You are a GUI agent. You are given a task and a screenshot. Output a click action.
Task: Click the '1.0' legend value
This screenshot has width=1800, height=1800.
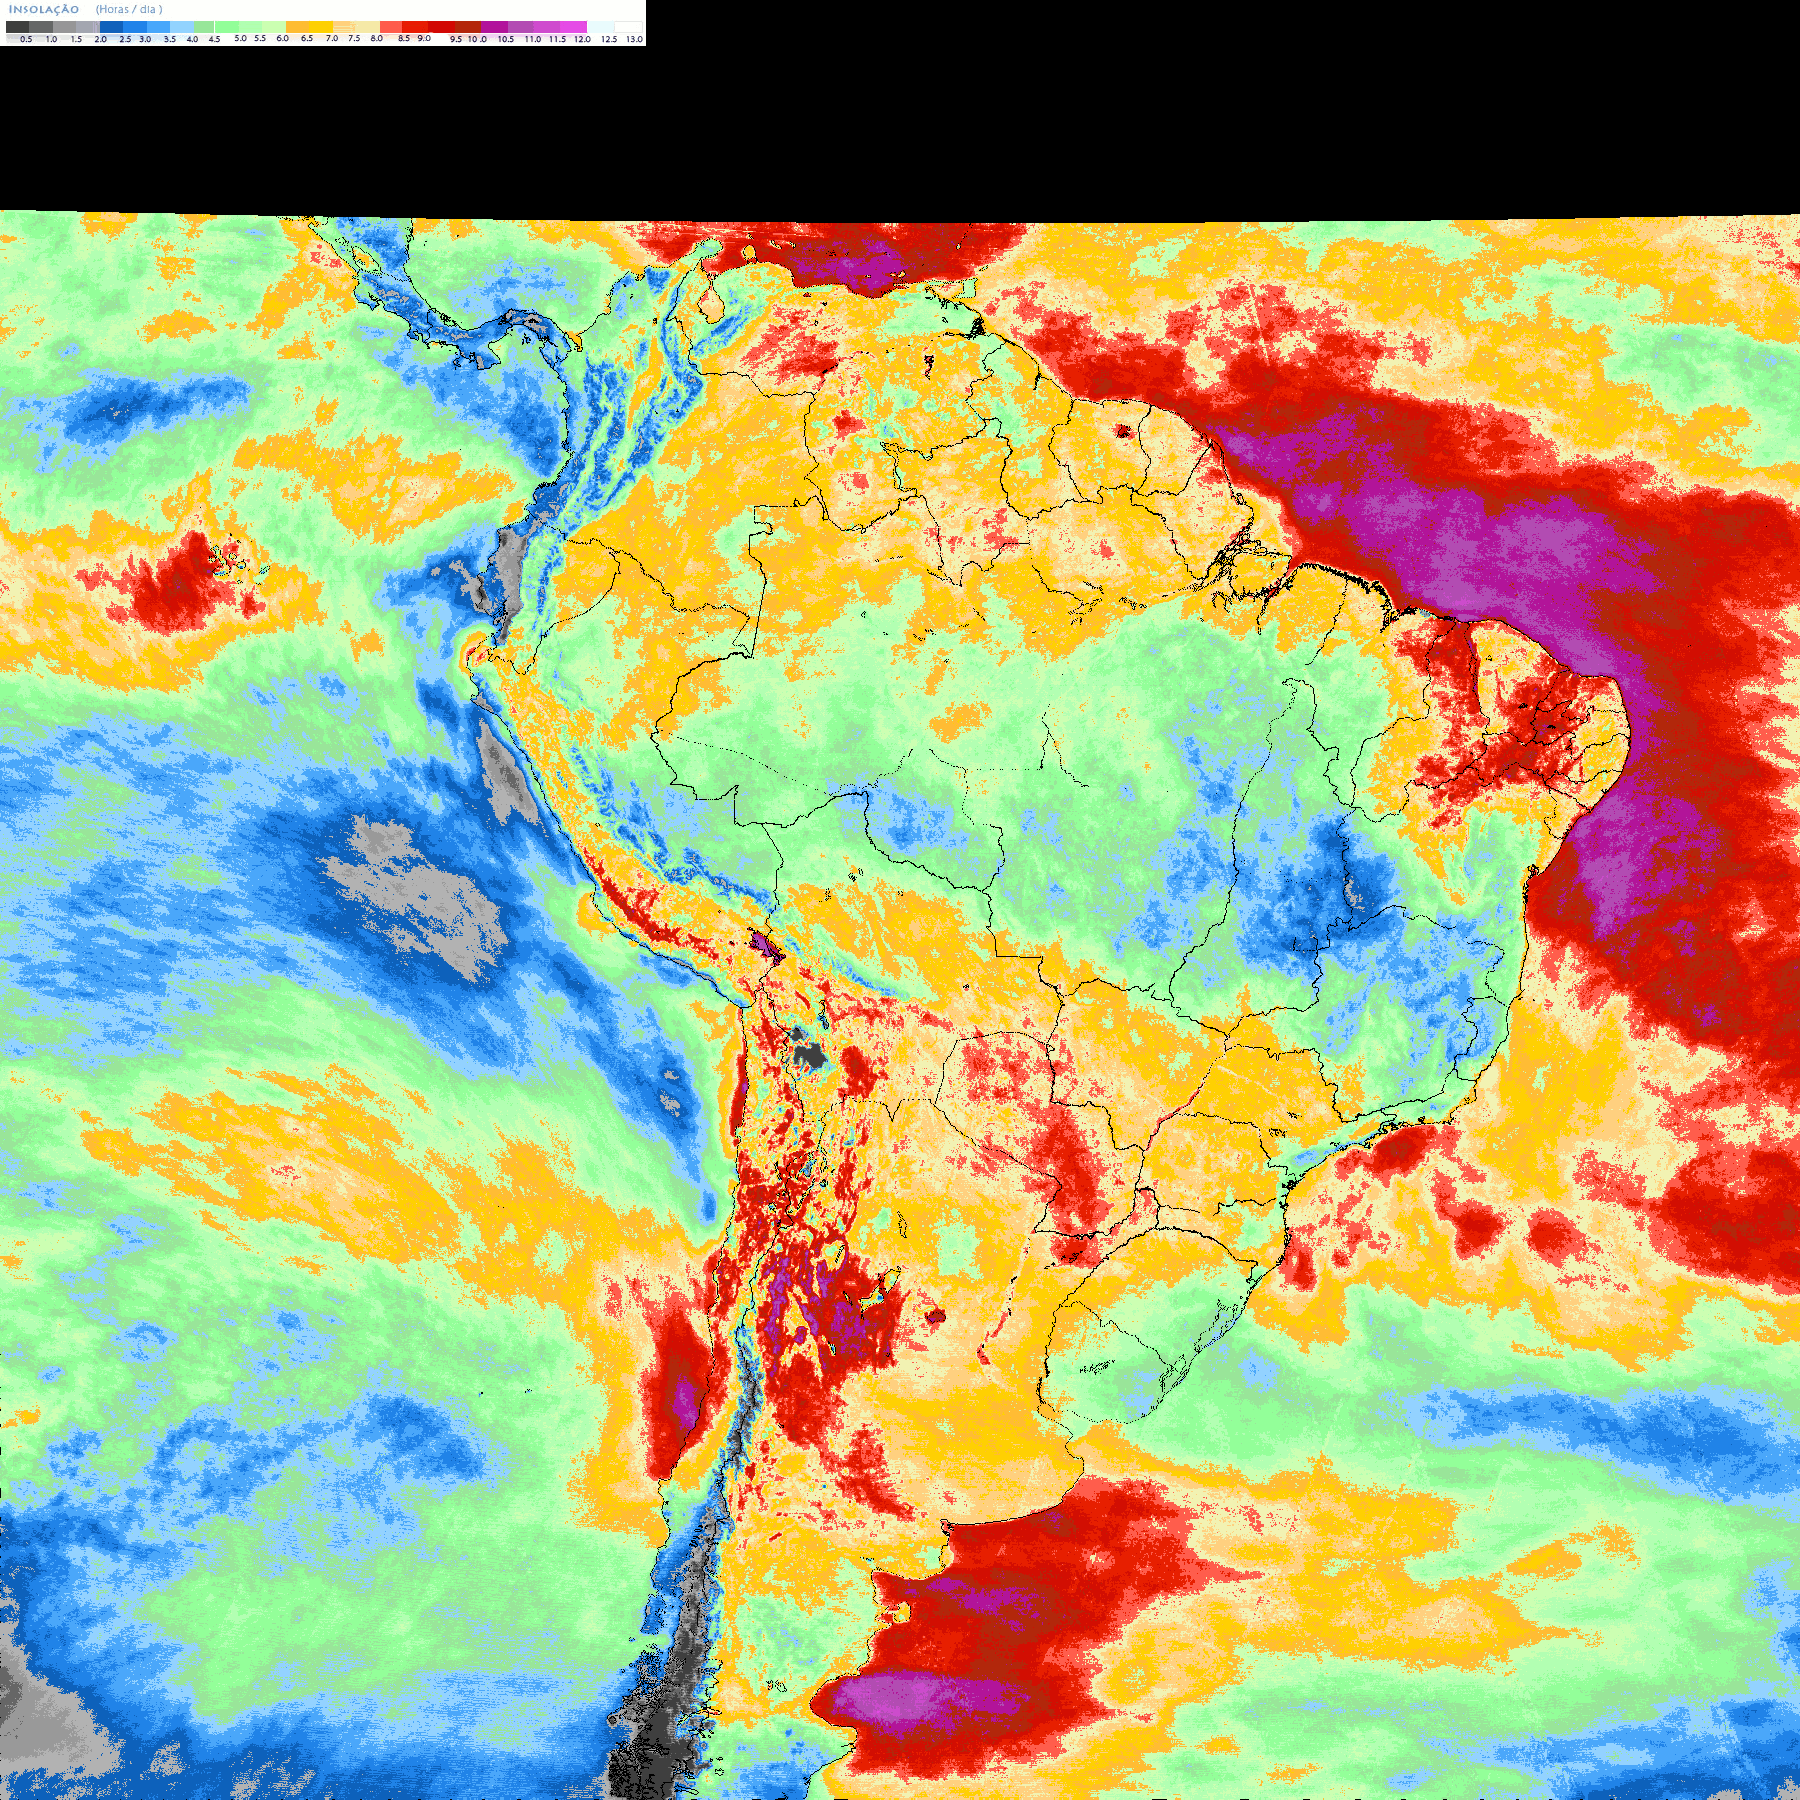click(x=51, y=39)
